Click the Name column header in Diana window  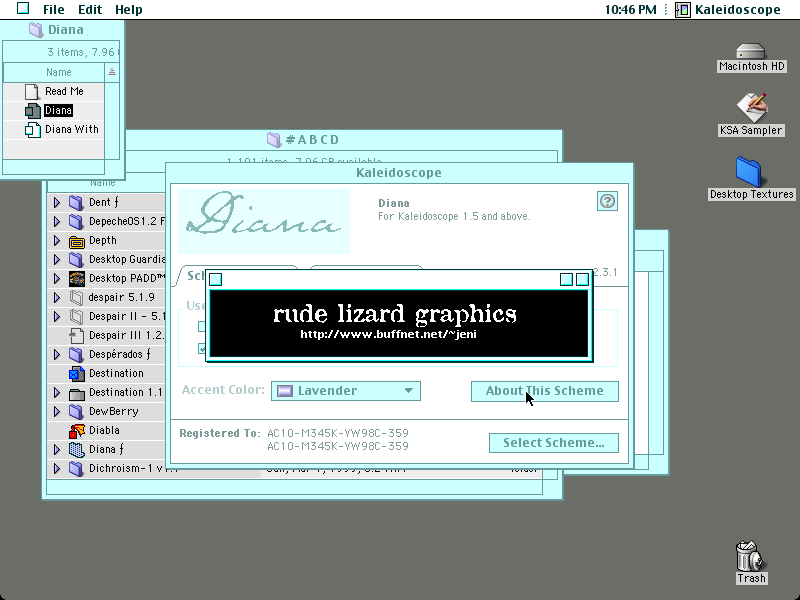[54, 72]
